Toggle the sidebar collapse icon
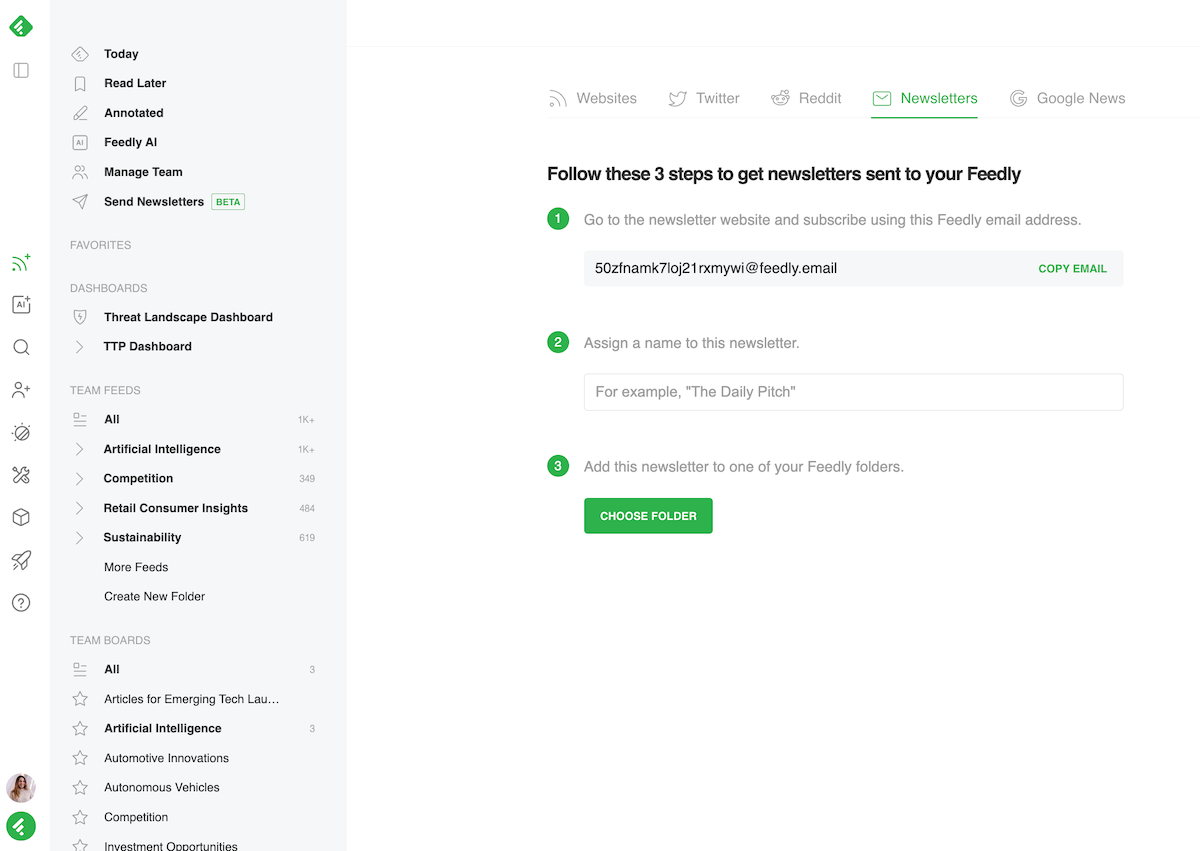 tap(21, 70)
